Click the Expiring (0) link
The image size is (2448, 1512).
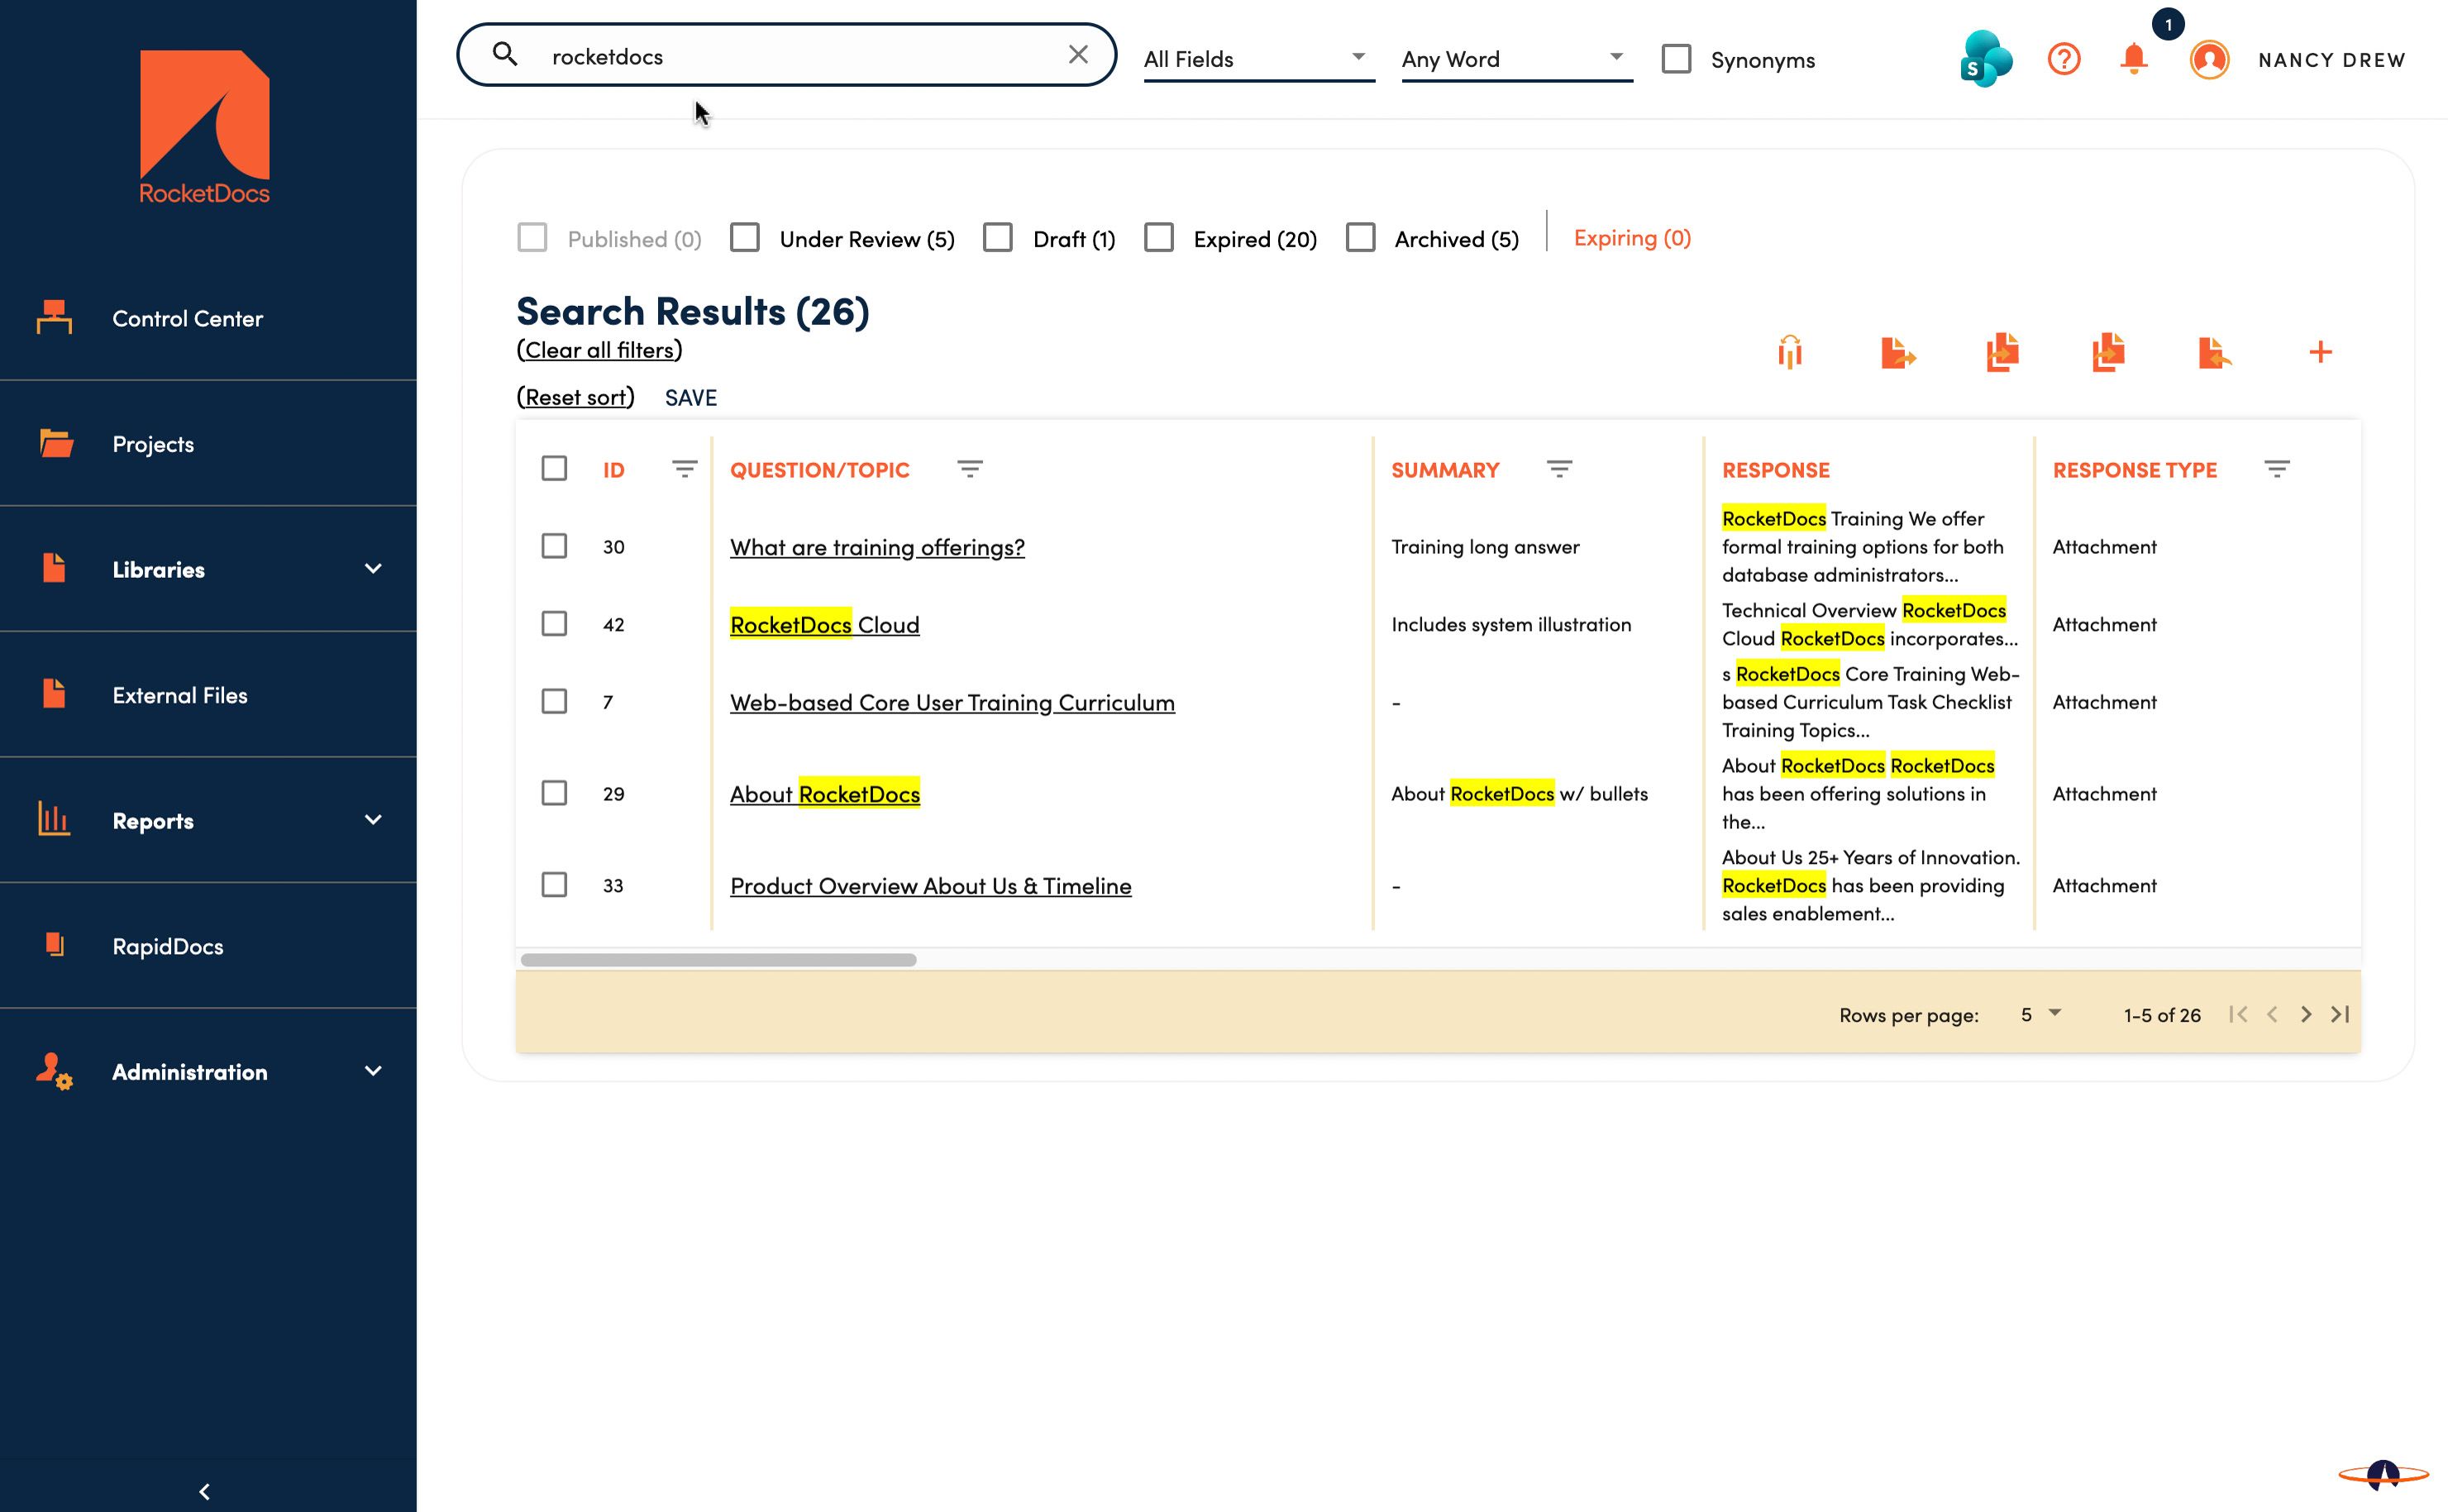tap(1632, 238)
